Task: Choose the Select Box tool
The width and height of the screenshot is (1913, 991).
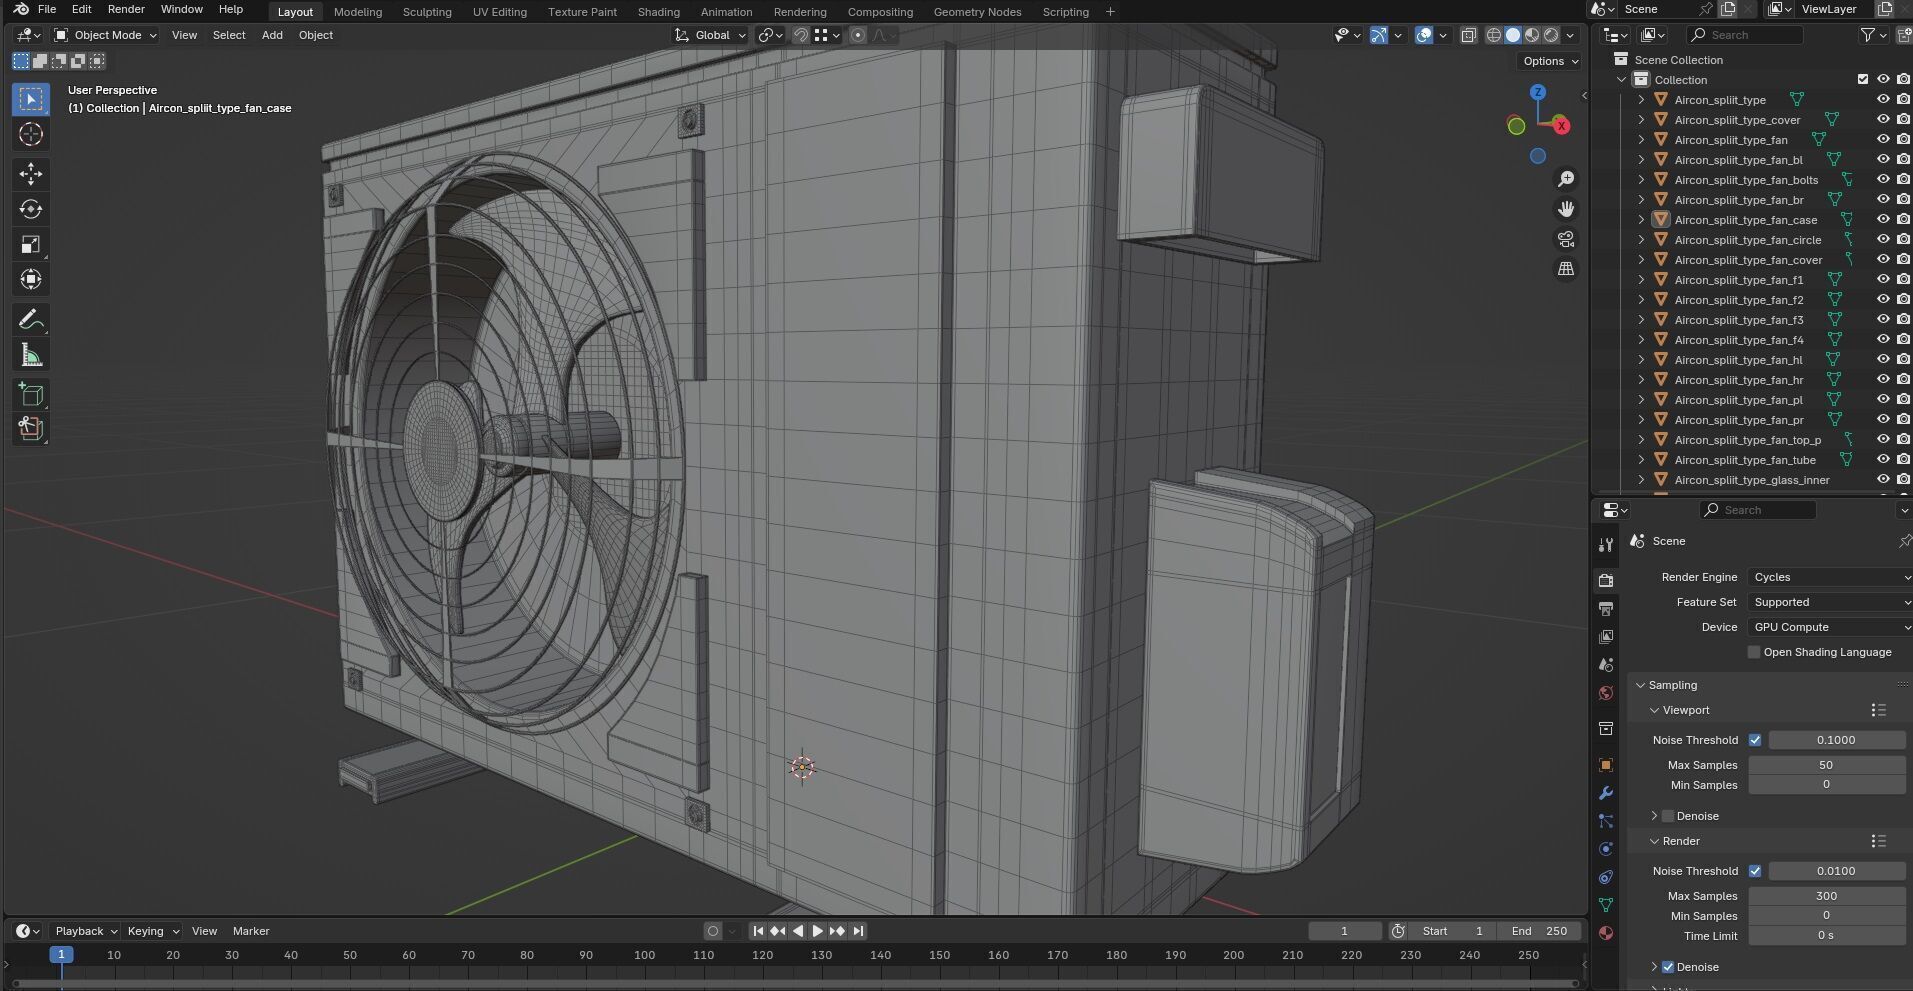Action: pos(31,99)
